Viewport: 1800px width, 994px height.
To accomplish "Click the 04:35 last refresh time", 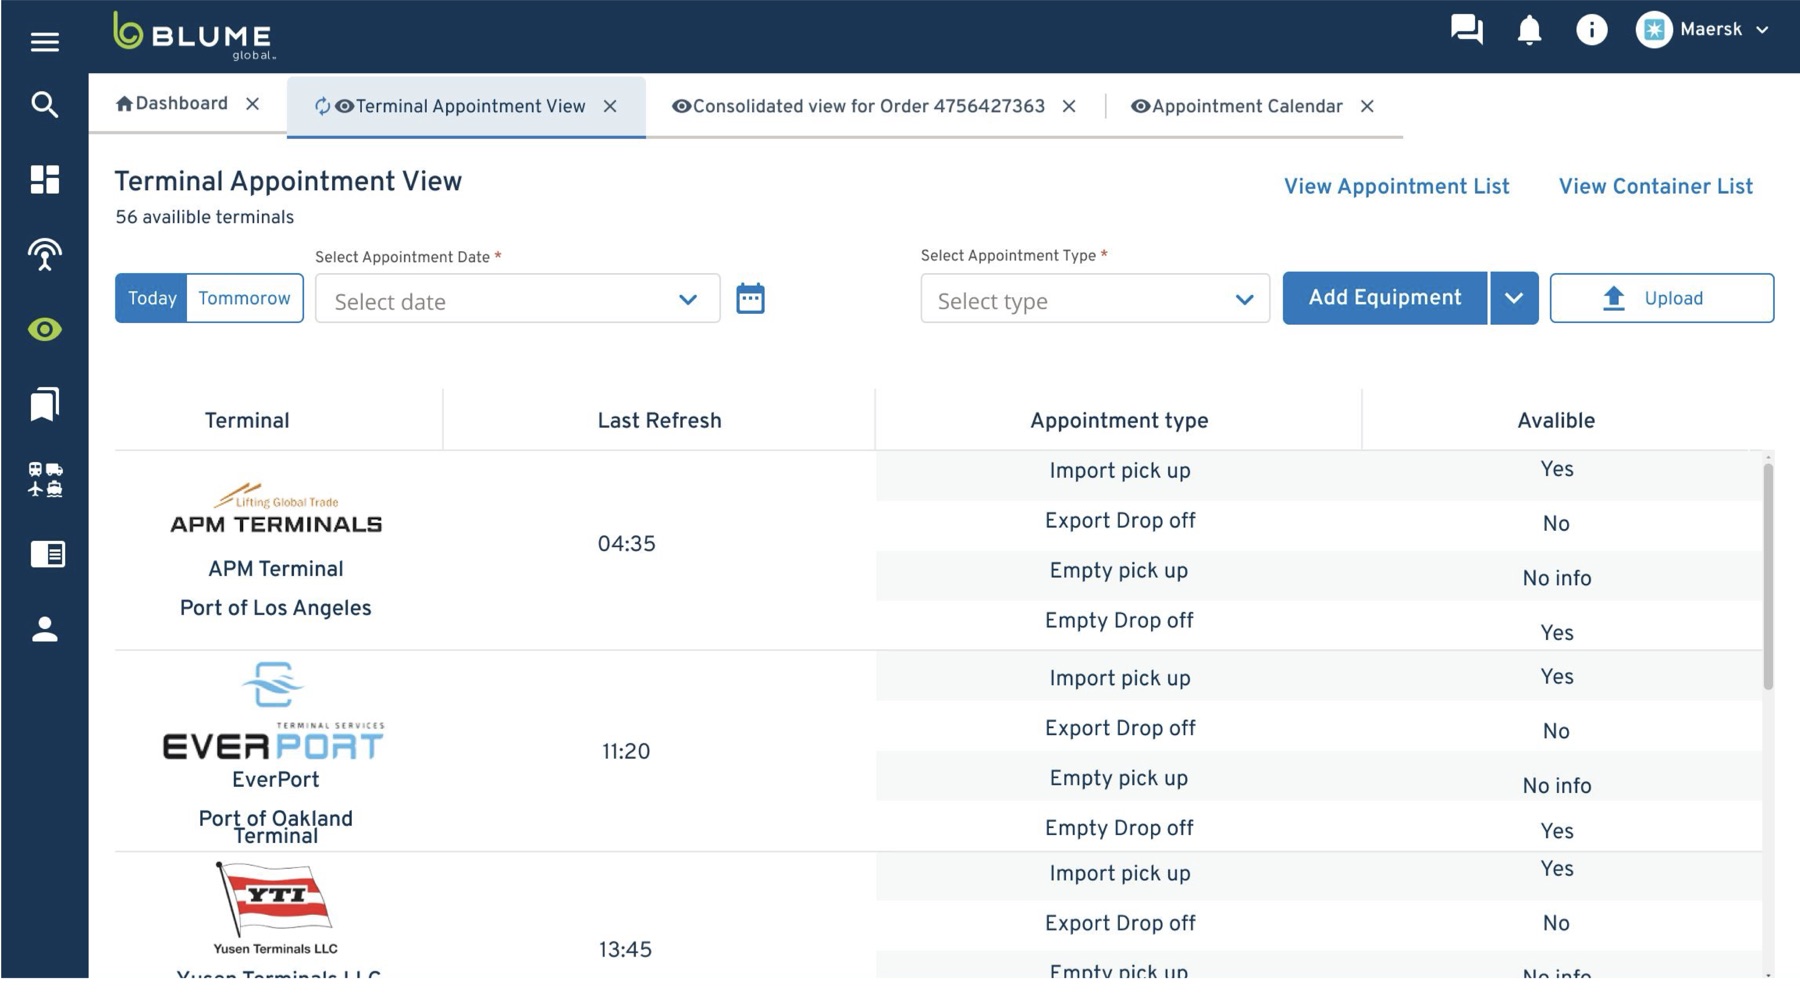I will coord(626,544).
